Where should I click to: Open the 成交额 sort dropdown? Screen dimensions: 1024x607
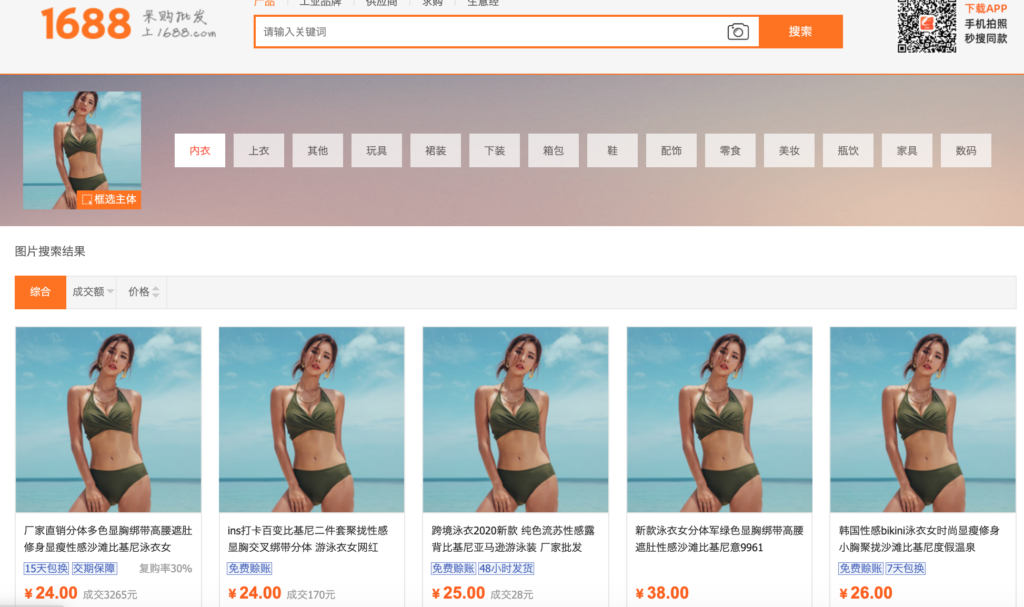pyautogui.click(x=92, y=292)
